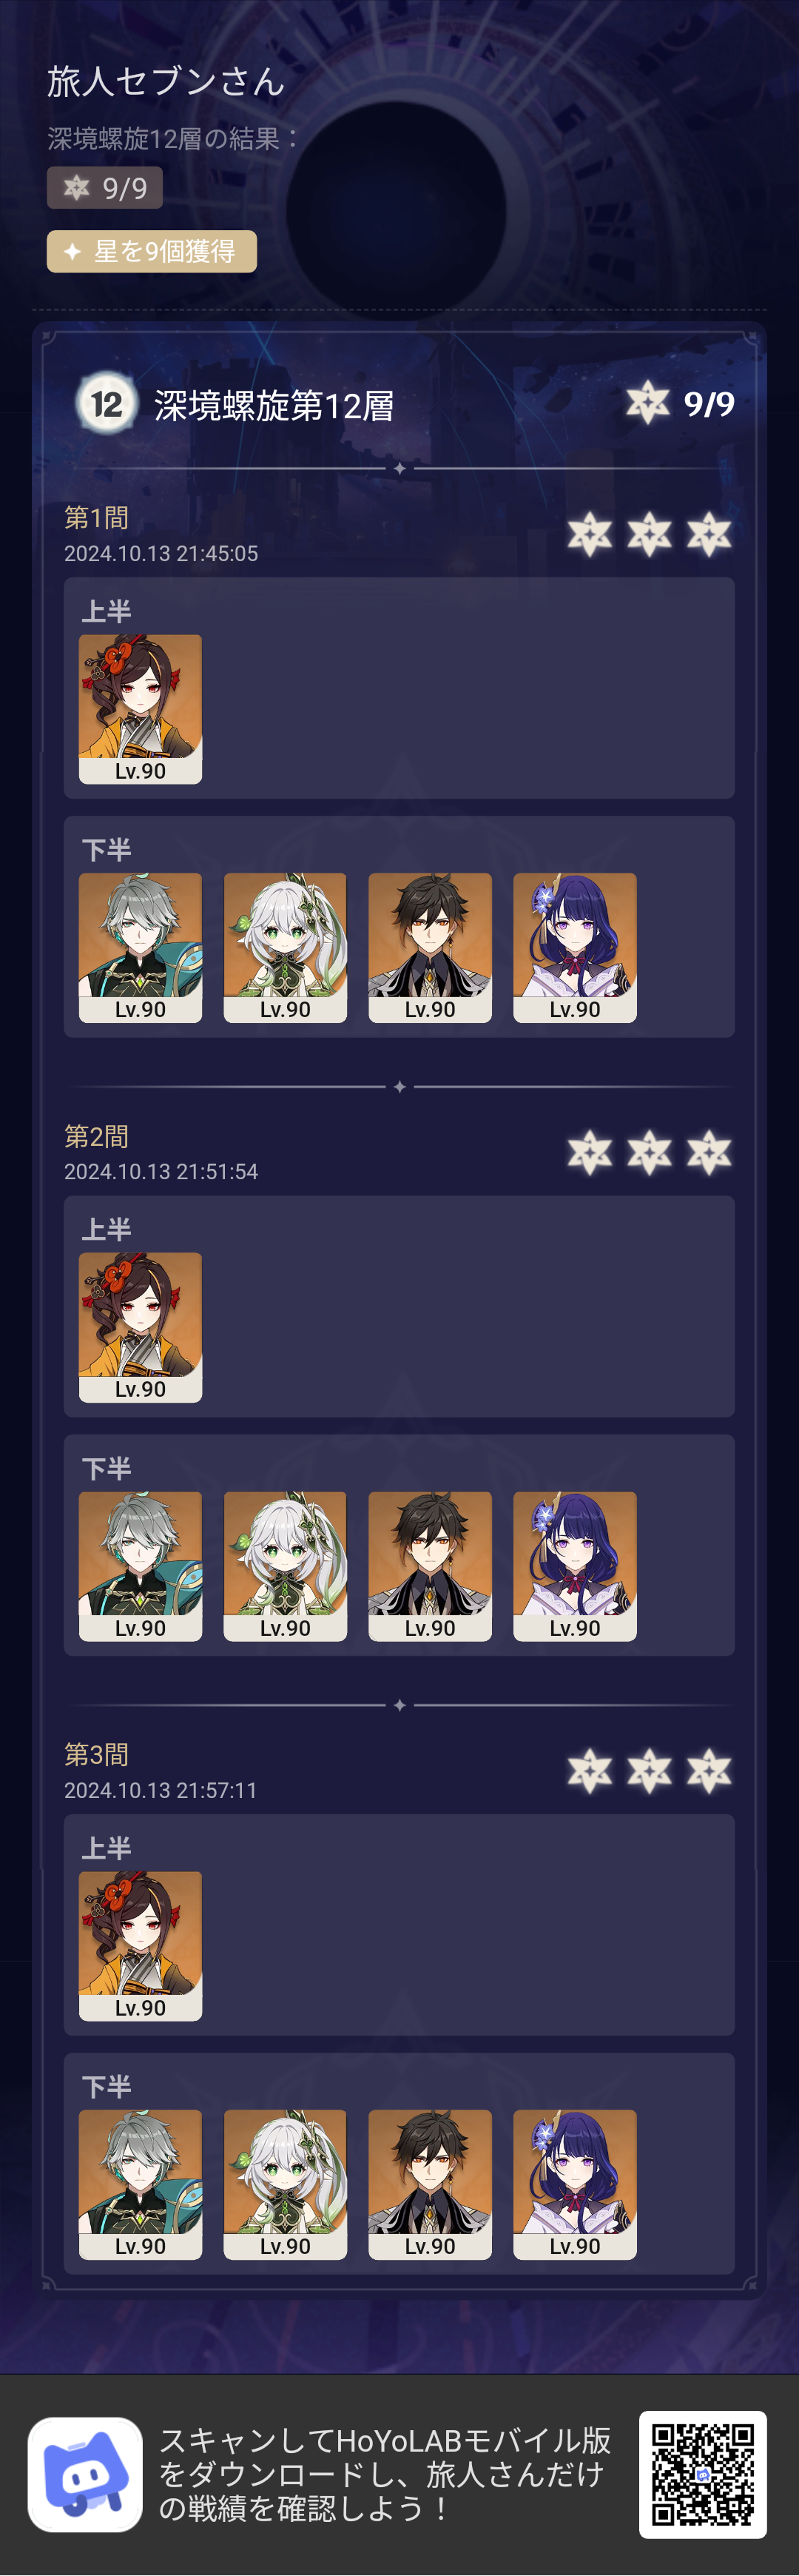Screen dimensions: 799x2576
Task: Click the first star of chamber 第1間
Action: coord(590,534)
